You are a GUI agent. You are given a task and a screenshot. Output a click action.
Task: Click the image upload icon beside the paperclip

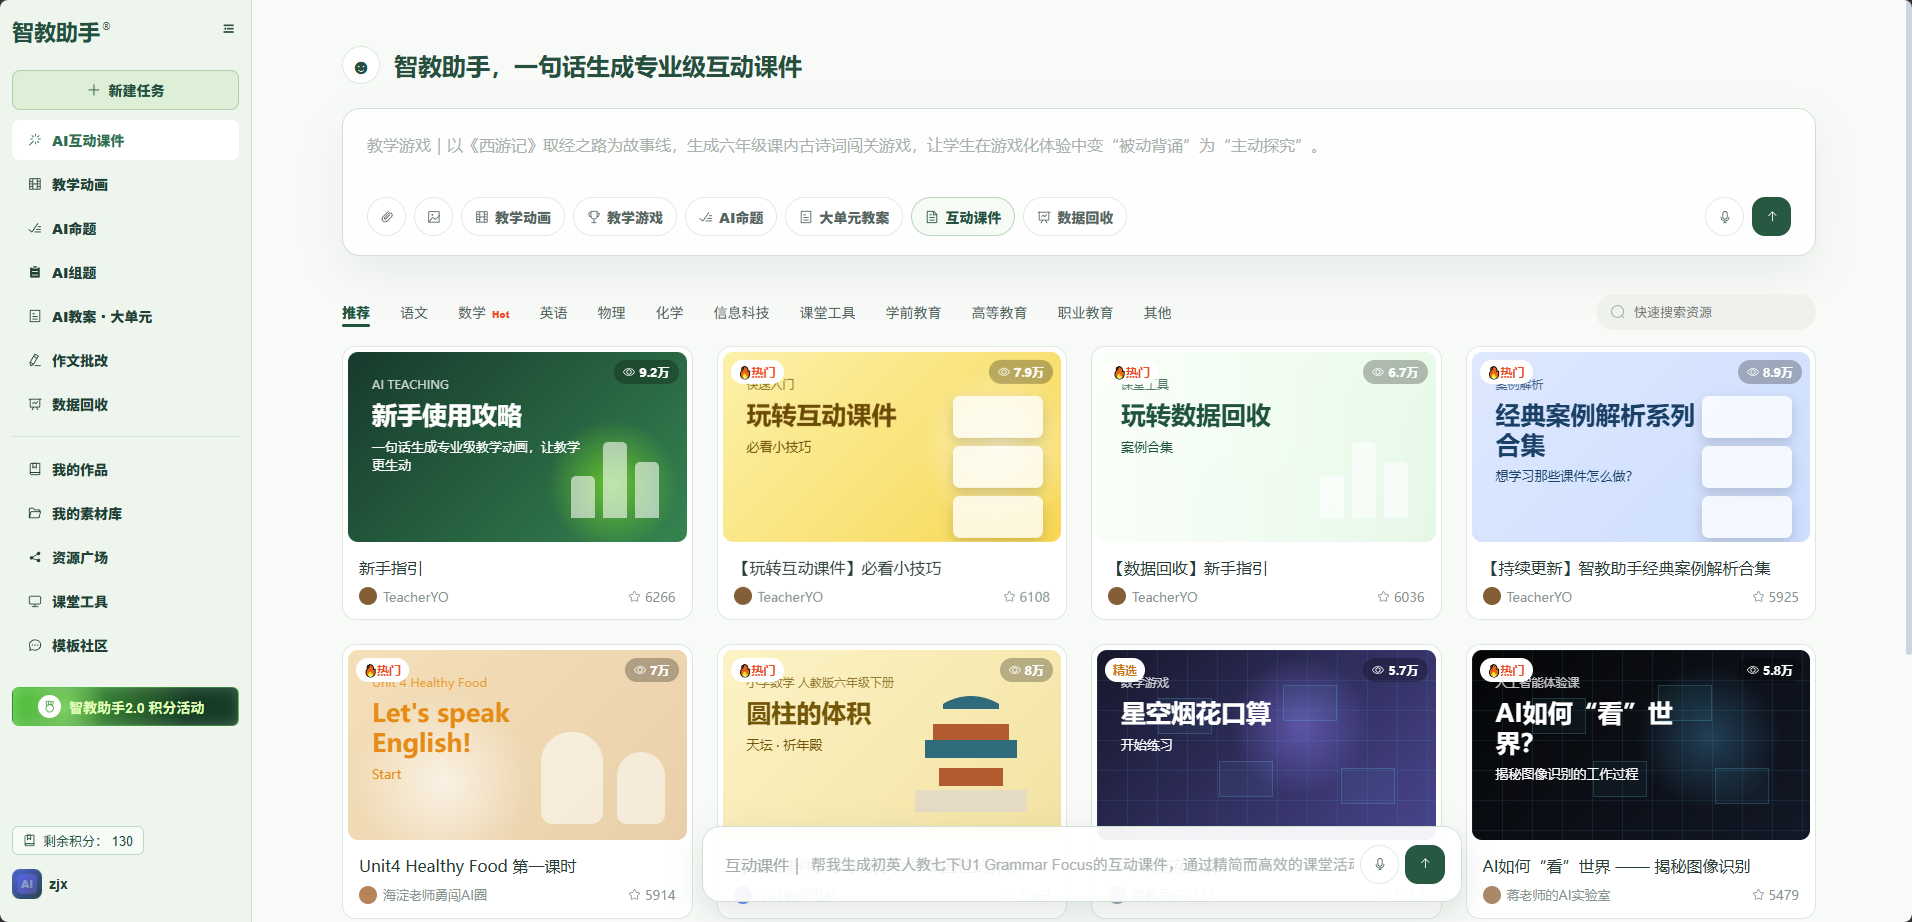click(434, 217)
